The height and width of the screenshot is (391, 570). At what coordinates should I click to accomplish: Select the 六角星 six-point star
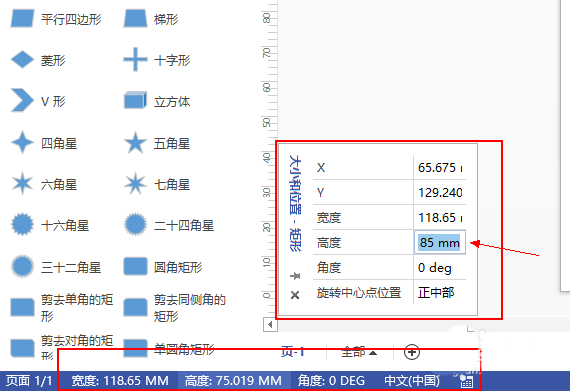pyautogui.click(x=44, y=184)
